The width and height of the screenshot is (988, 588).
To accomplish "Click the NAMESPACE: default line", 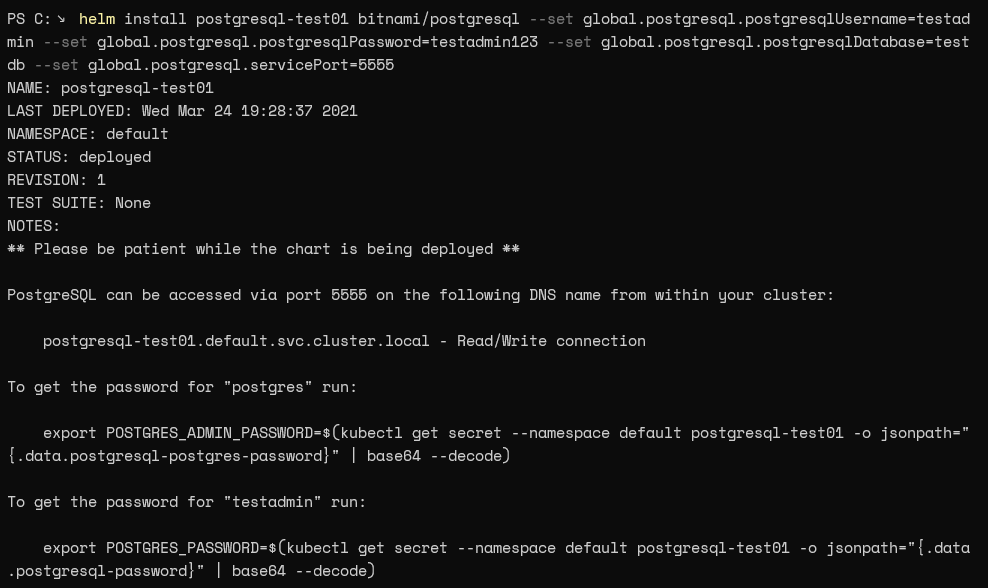I will pyautogui.click(x=88, y=134).
